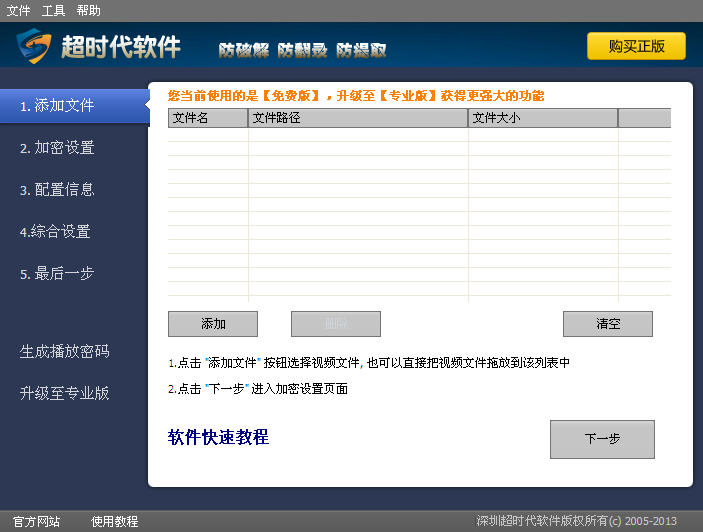
Task: Open 使用教程 link in footer
Action: [x=115, y=521]
